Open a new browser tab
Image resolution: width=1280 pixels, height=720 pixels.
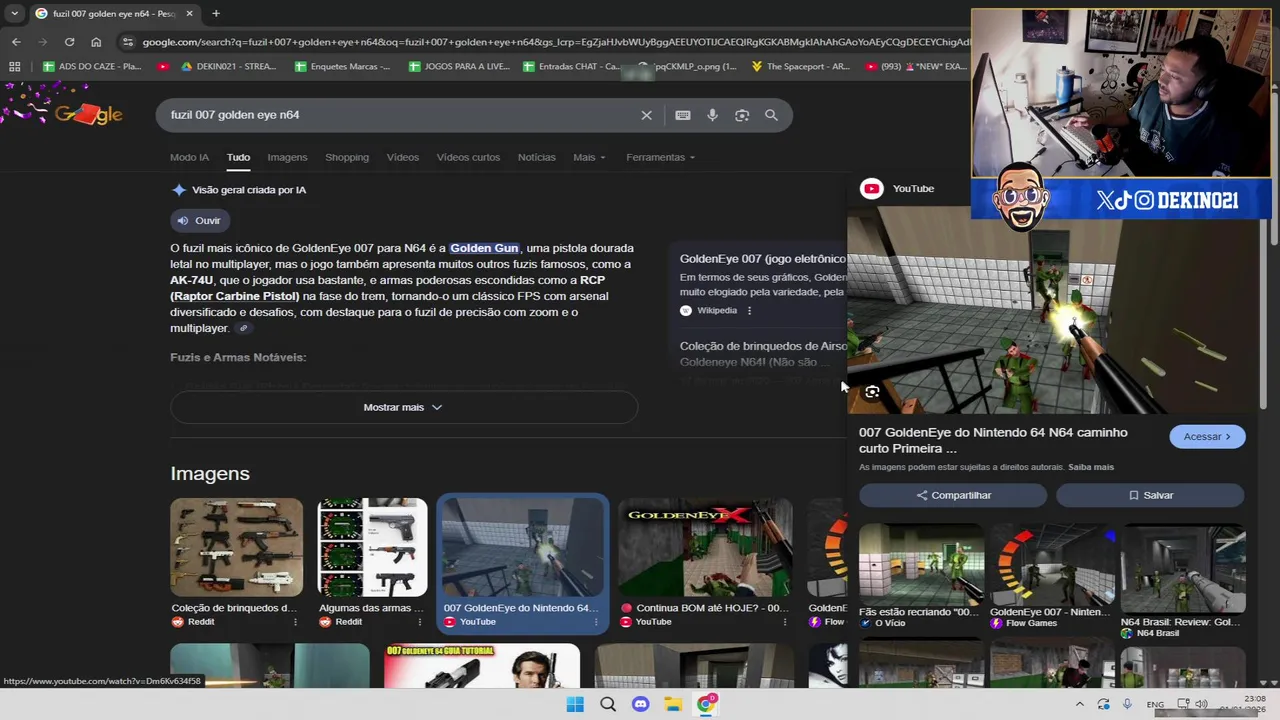(x=216, y=14)
